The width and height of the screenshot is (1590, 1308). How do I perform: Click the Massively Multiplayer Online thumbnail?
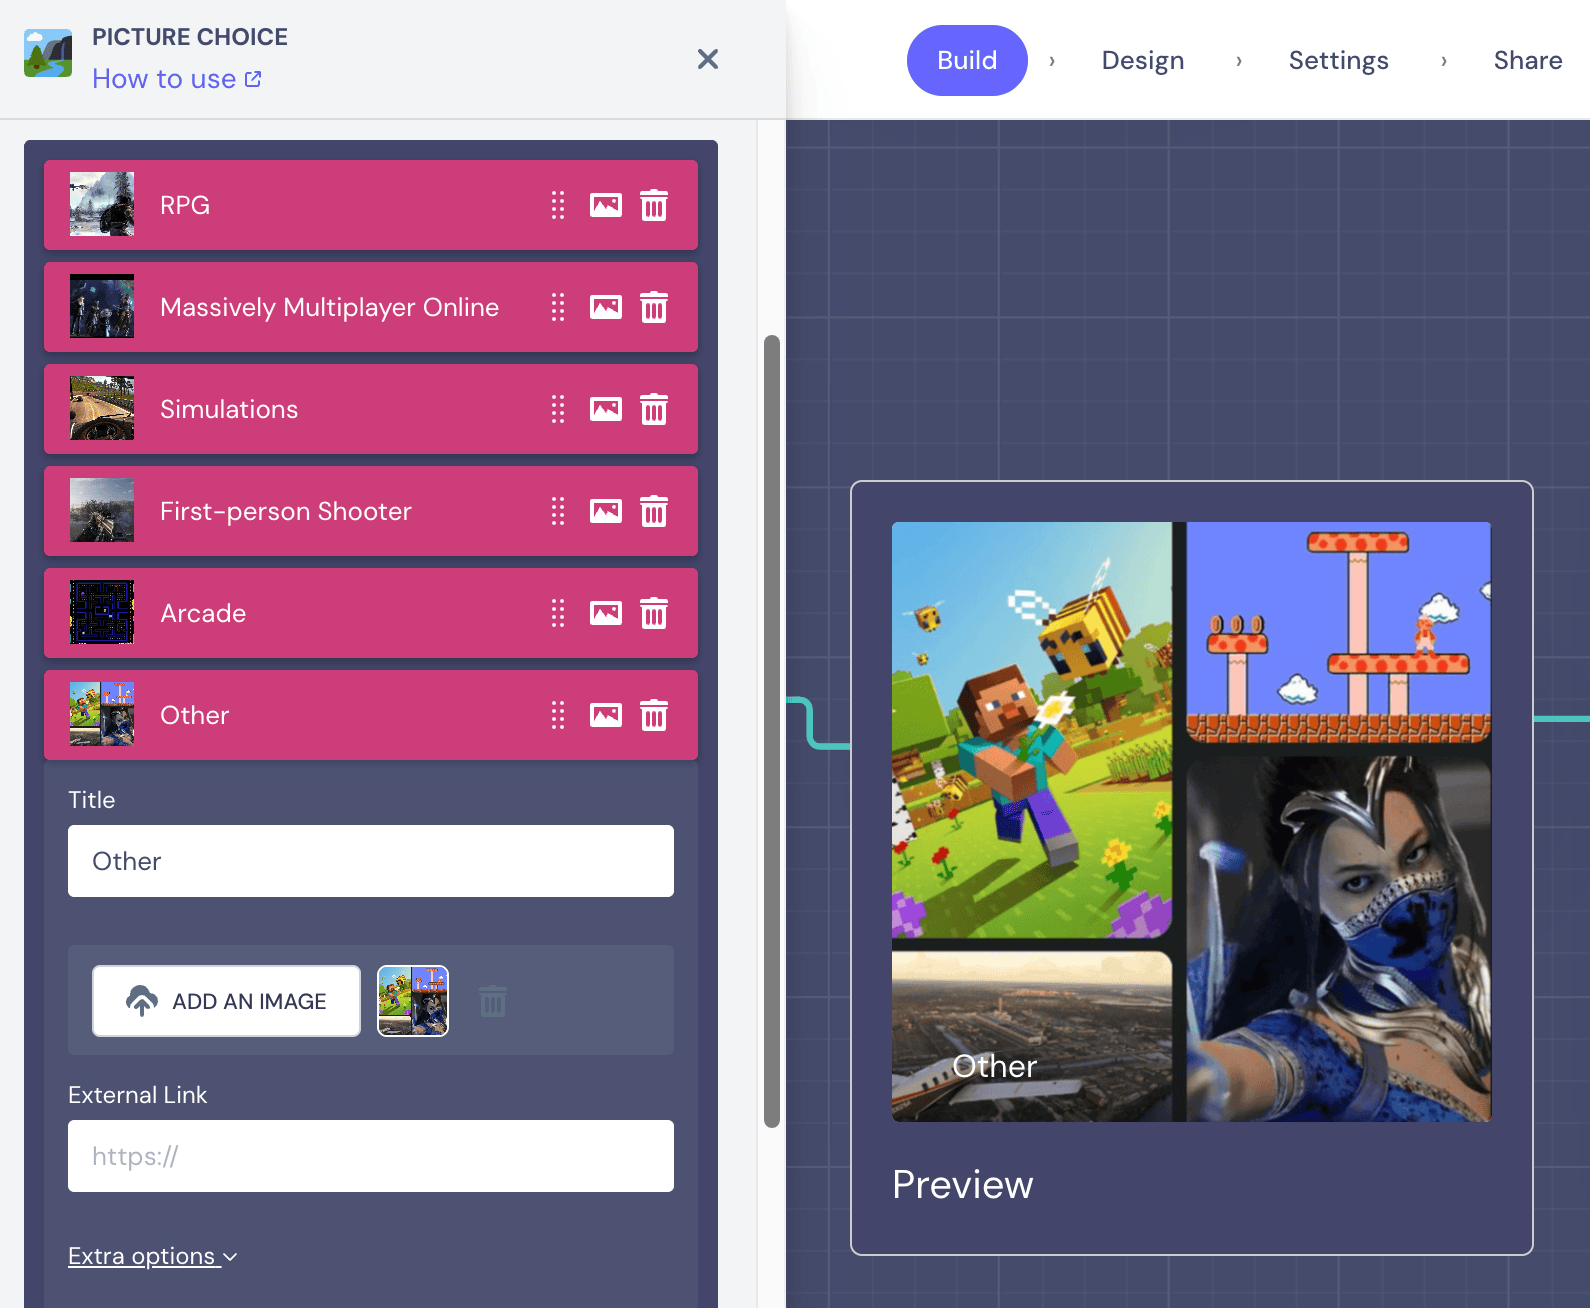102,306
